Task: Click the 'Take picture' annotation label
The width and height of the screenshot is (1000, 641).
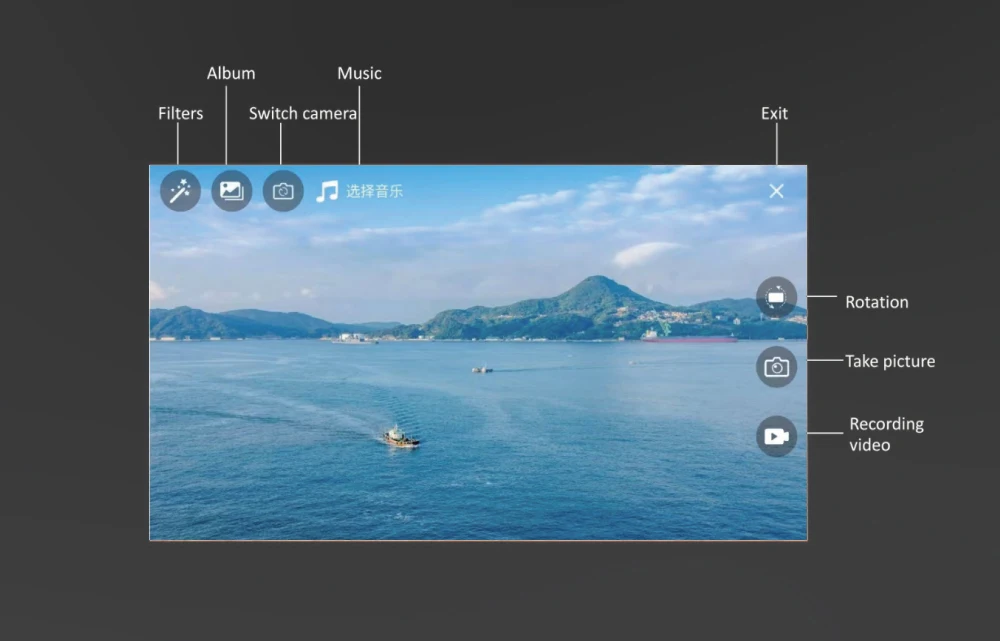Action: 890,362
